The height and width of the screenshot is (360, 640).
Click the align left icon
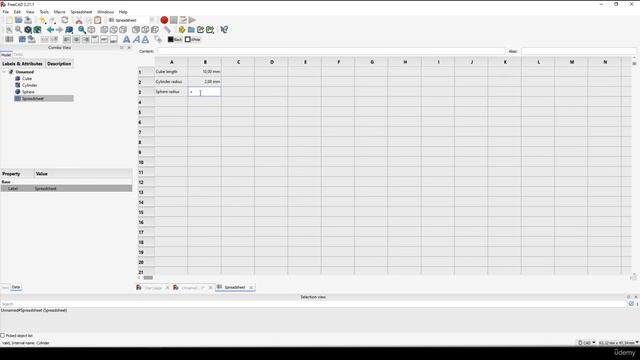67,40
